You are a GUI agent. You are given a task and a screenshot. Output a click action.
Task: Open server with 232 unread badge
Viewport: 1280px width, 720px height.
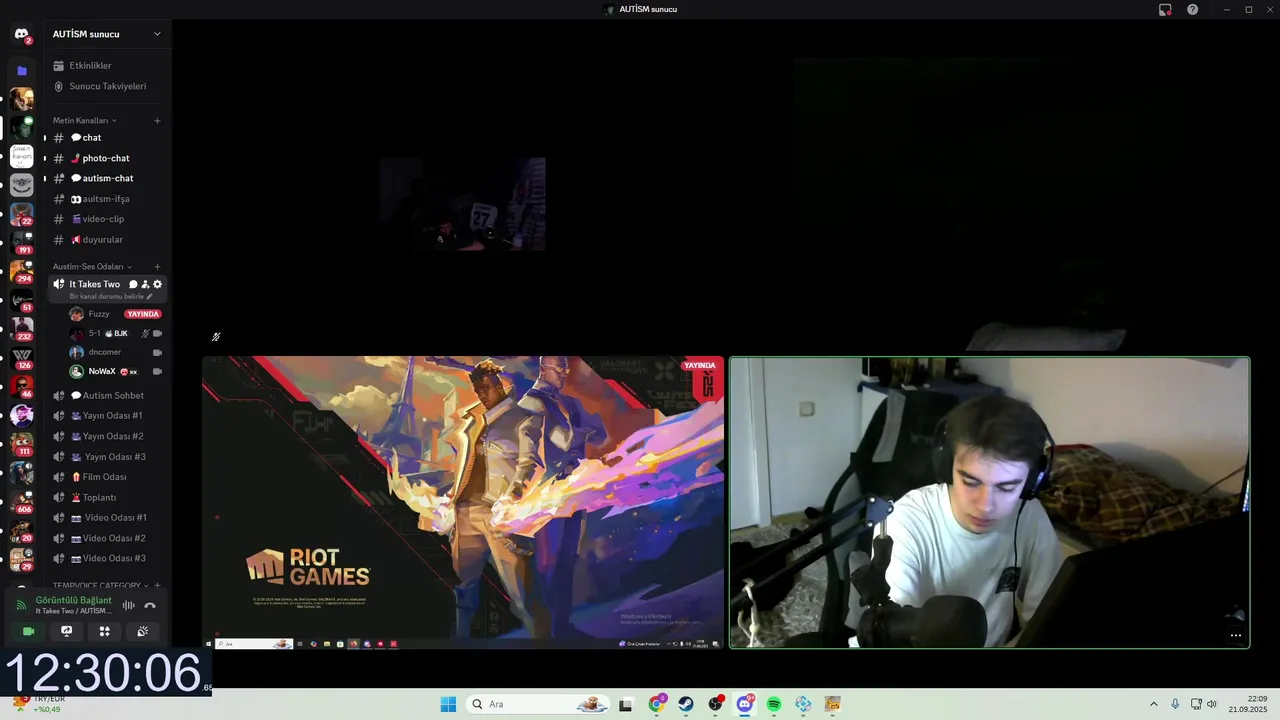[x=22, y=328]
